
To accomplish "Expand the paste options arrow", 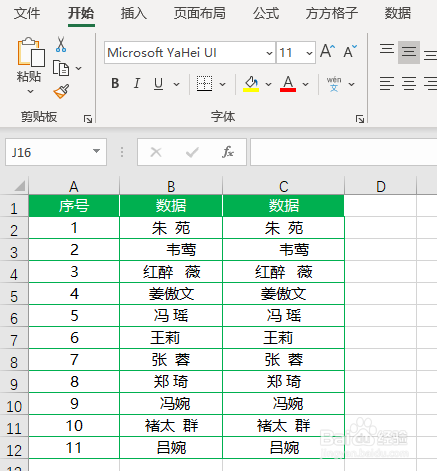I will 30,91.
